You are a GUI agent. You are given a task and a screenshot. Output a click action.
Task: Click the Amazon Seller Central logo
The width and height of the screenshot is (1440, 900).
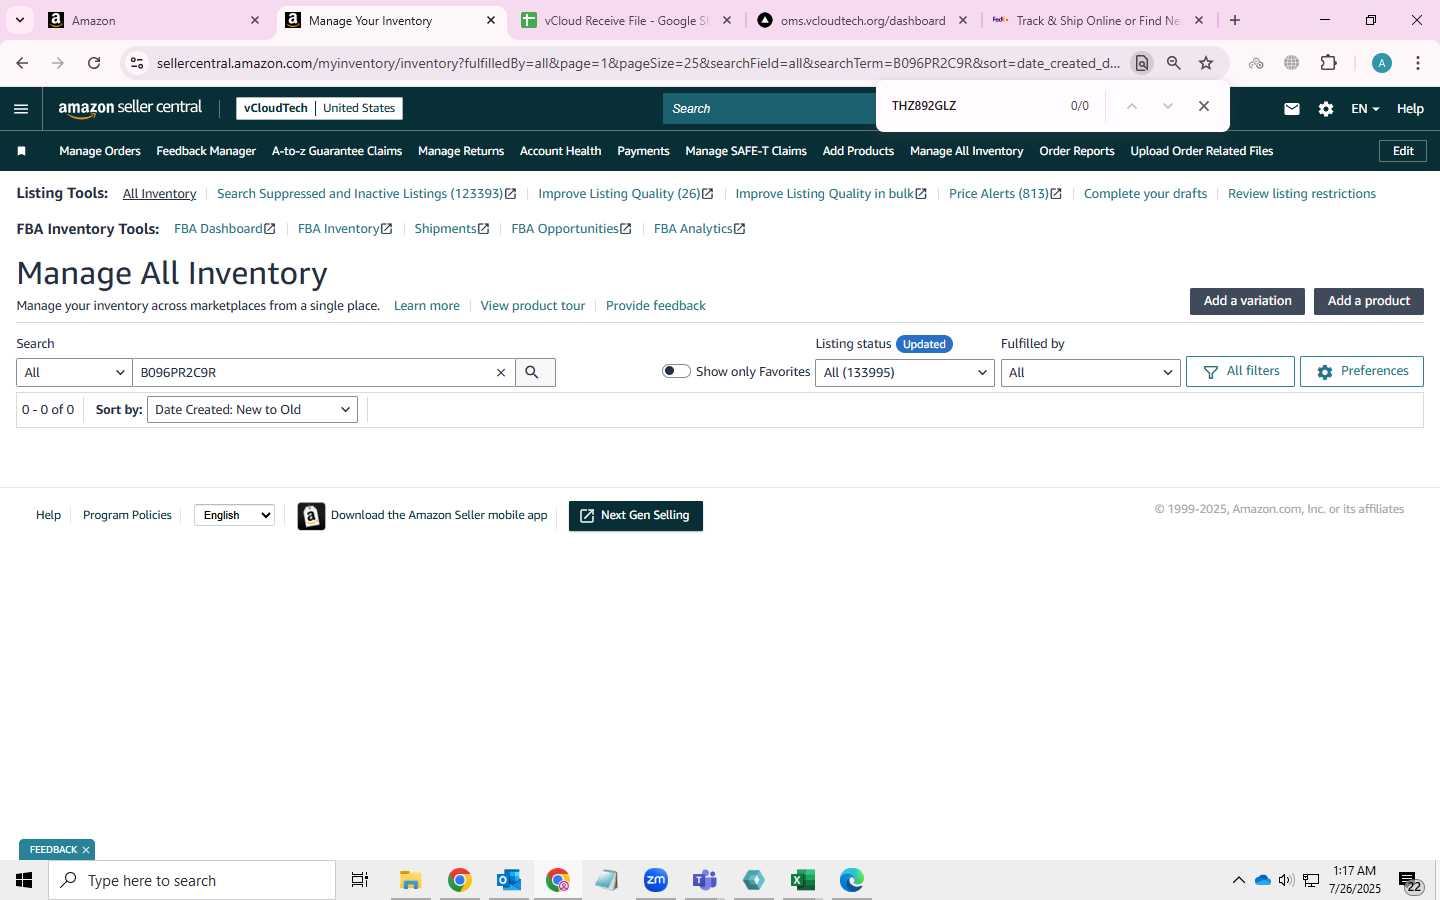pos(130,108)
